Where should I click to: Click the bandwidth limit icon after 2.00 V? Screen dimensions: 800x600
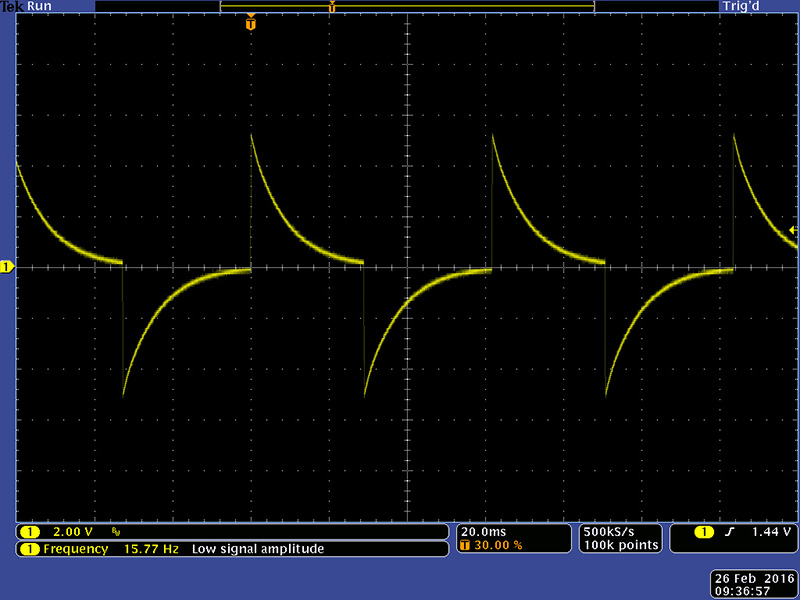[116, 532]
